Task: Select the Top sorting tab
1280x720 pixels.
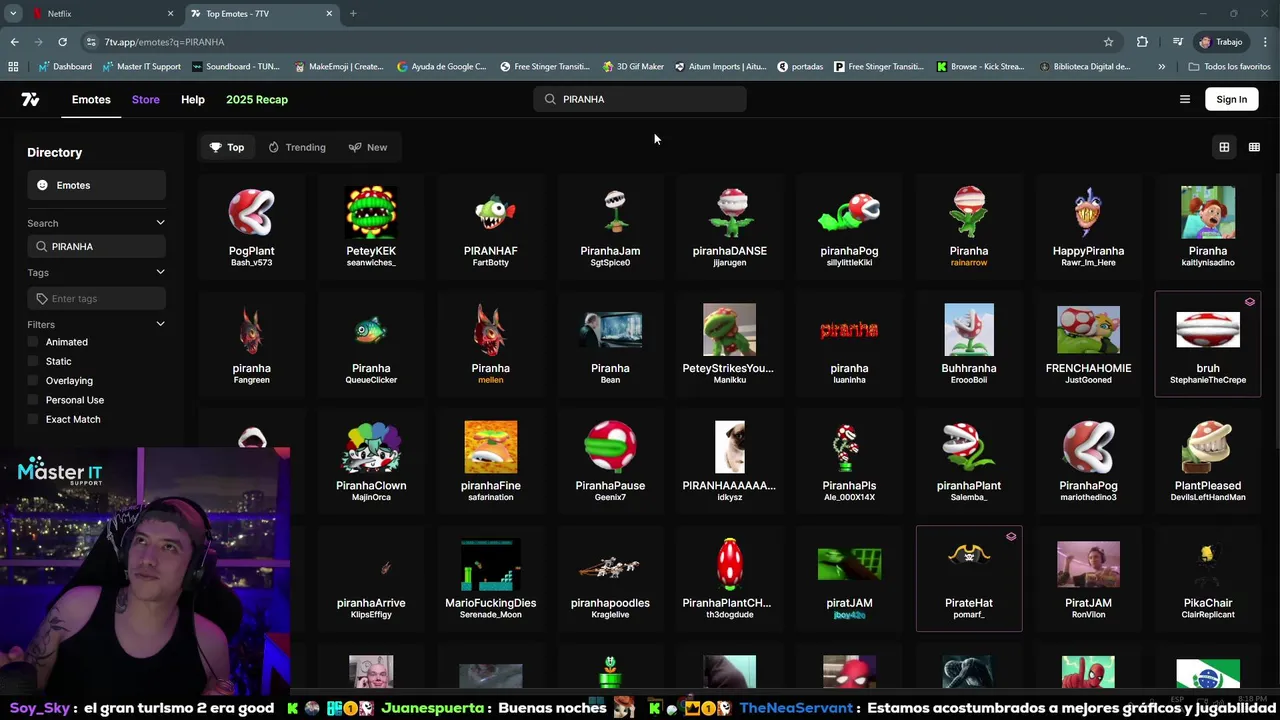Action: click(227, 147)
